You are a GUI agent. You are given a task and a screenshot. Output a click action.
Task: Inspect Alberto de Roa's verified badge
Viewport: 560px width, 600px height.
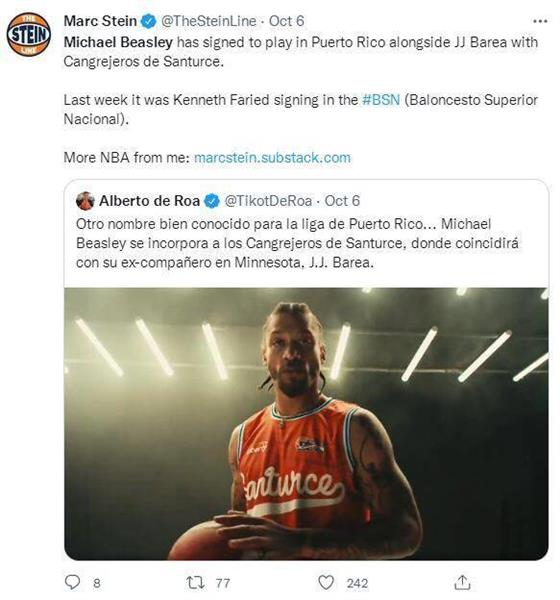tap(212, 201)
